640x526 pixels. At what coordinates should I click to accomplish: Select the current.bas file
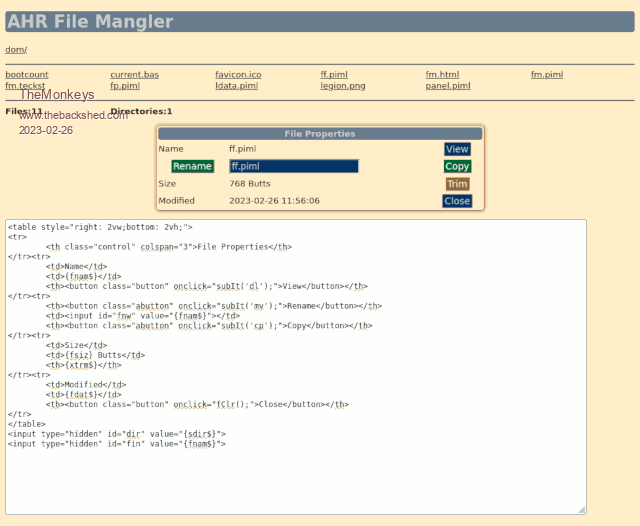tap(134, 75)
